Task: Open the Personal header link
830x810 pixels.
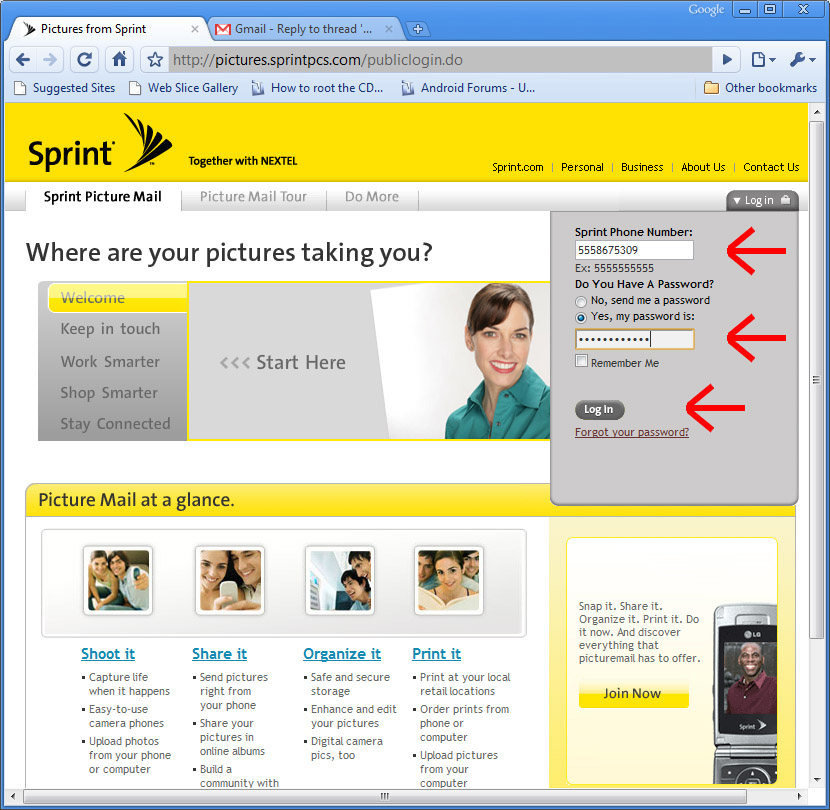Action: tap(582, 167)
